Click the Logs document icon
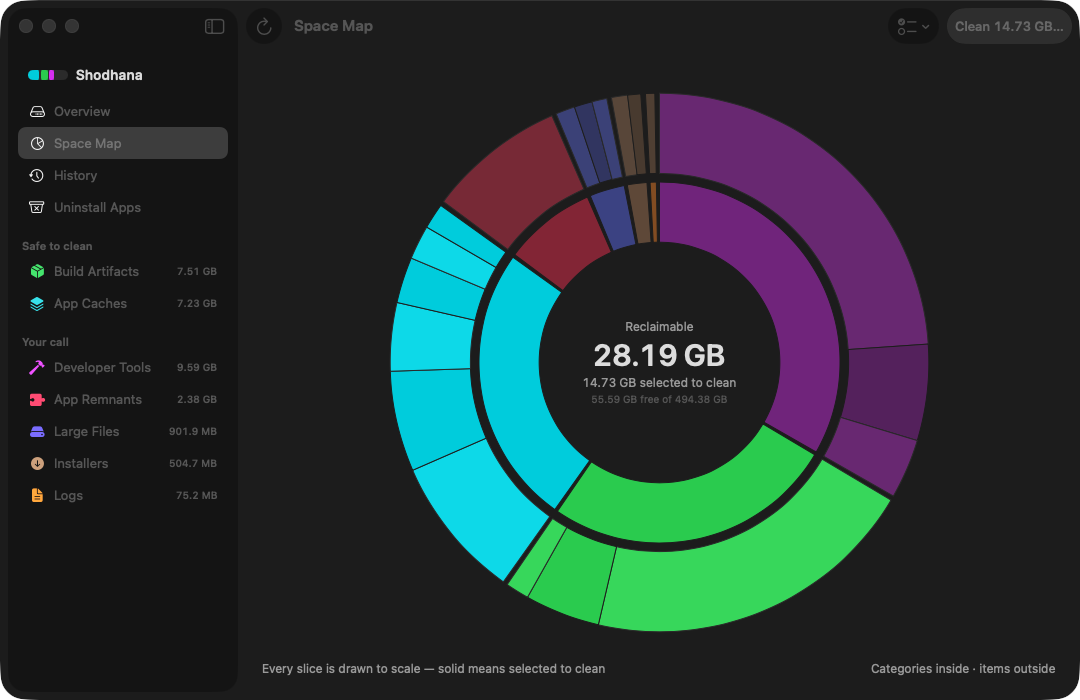 click(x=37, y=495)
